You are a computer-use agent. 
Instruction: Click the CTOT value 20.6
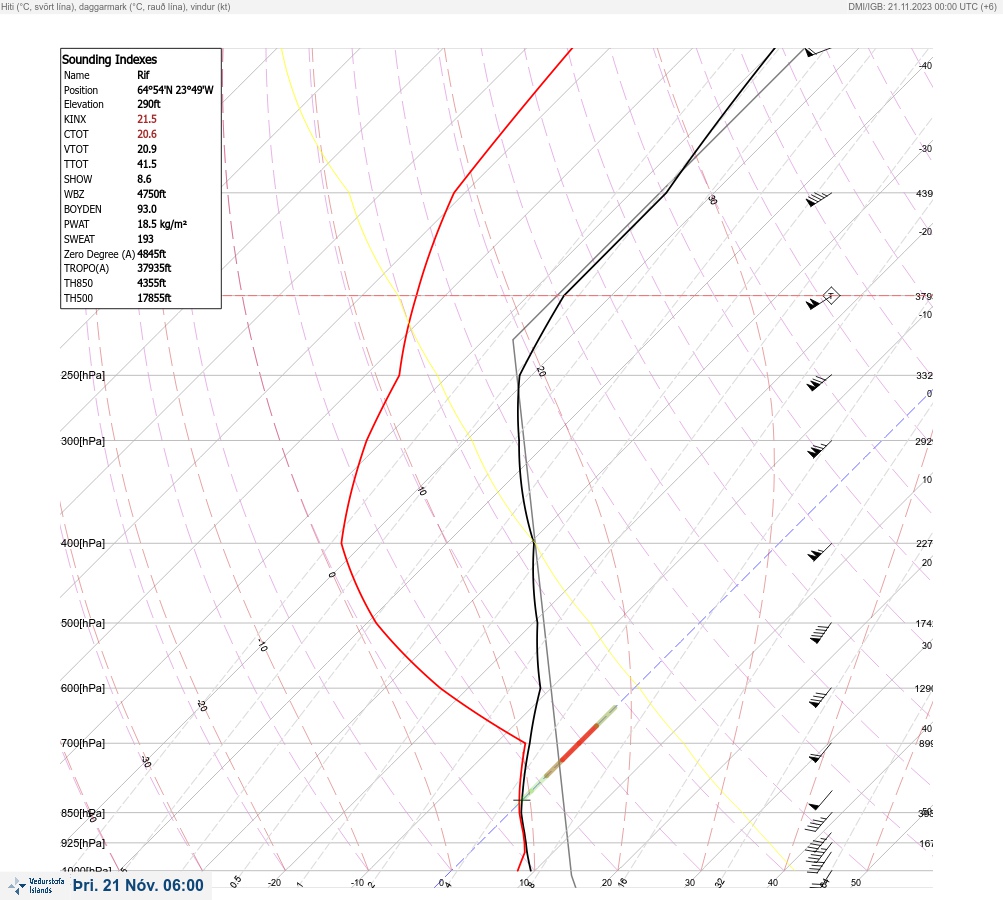pos(147,134)
